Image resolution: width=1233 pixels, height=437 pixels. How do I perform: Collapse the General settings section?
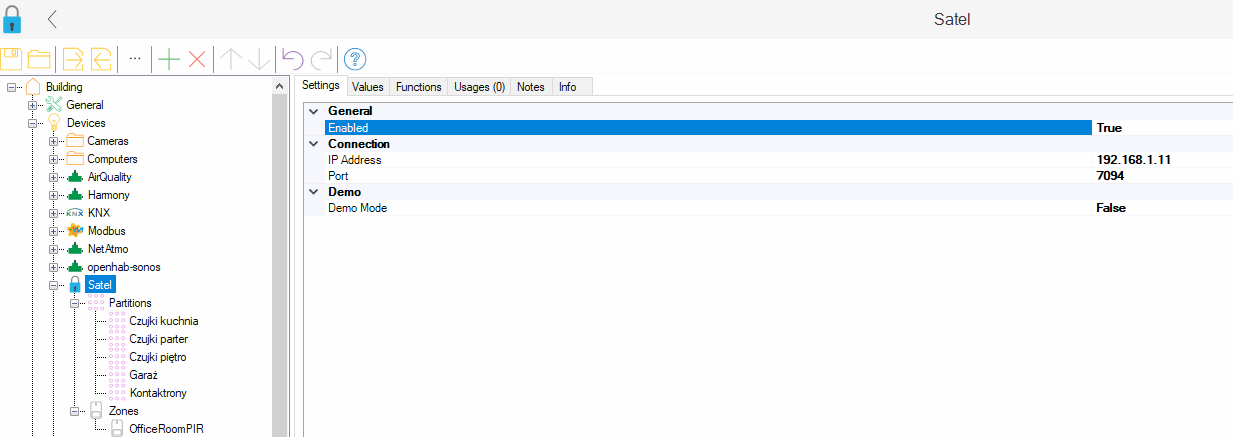point(314,111)
